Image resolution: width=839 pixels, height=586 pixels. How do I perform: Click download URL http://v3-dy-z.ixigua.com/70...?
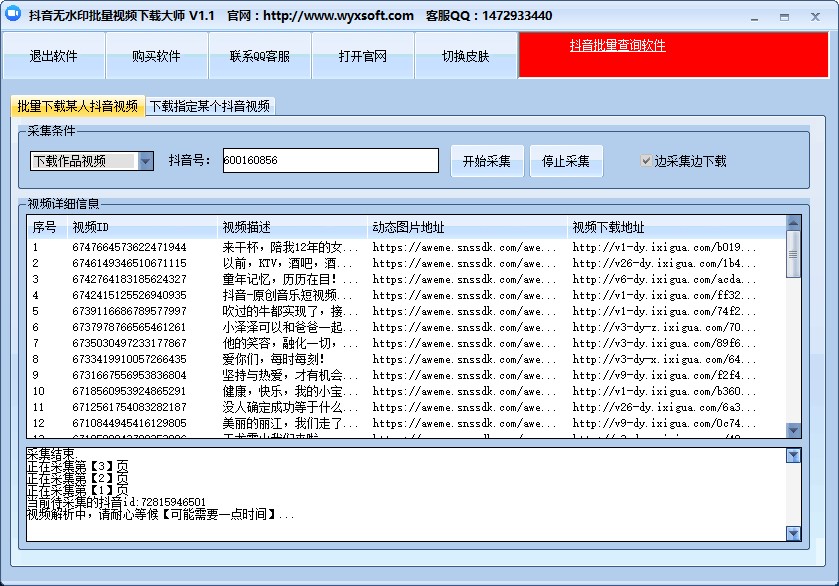[664, 328]
